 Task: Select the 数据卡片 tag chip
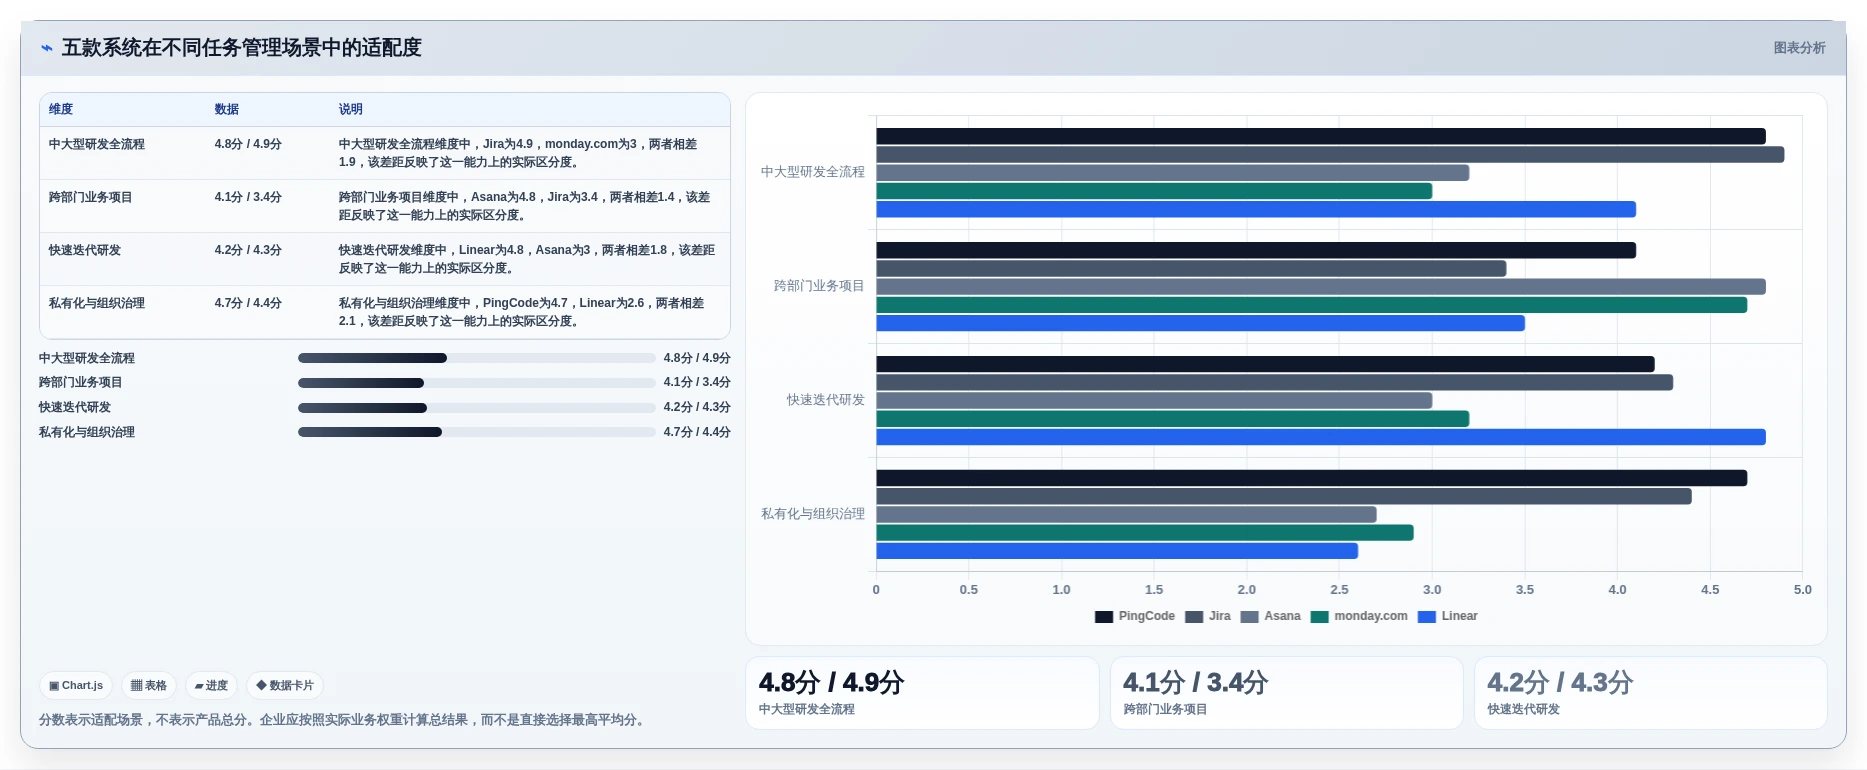[285, 685]
